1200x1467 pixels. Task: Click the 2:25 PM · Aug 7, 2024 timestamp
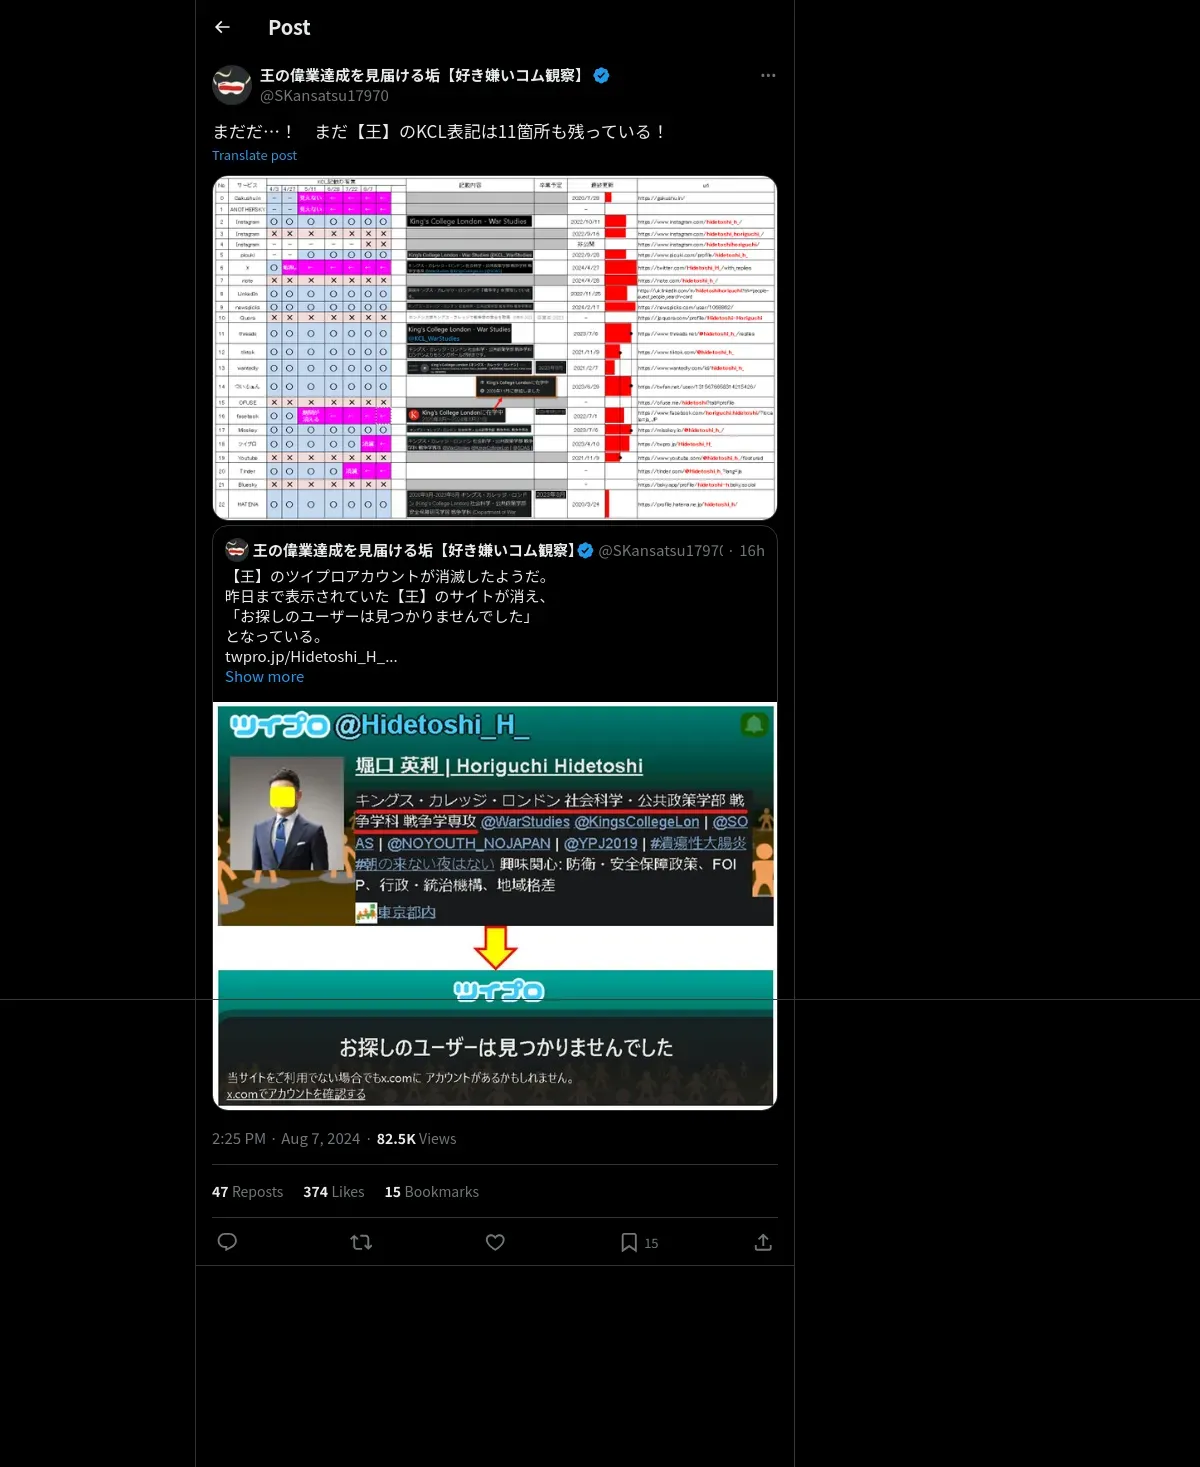pos(286,1139)
